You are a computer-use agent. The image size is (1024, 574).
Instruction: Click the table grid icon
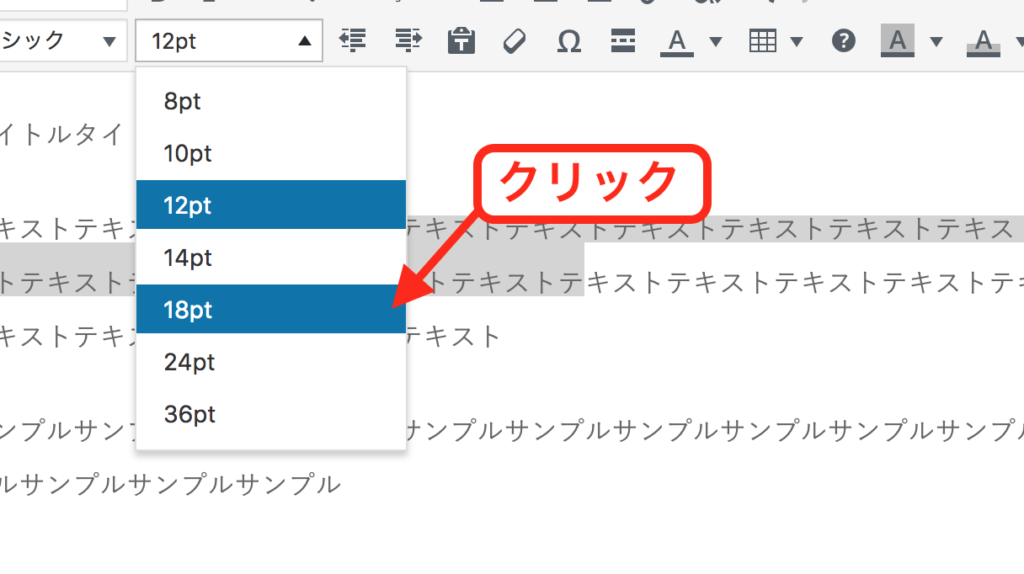point(763,41)
